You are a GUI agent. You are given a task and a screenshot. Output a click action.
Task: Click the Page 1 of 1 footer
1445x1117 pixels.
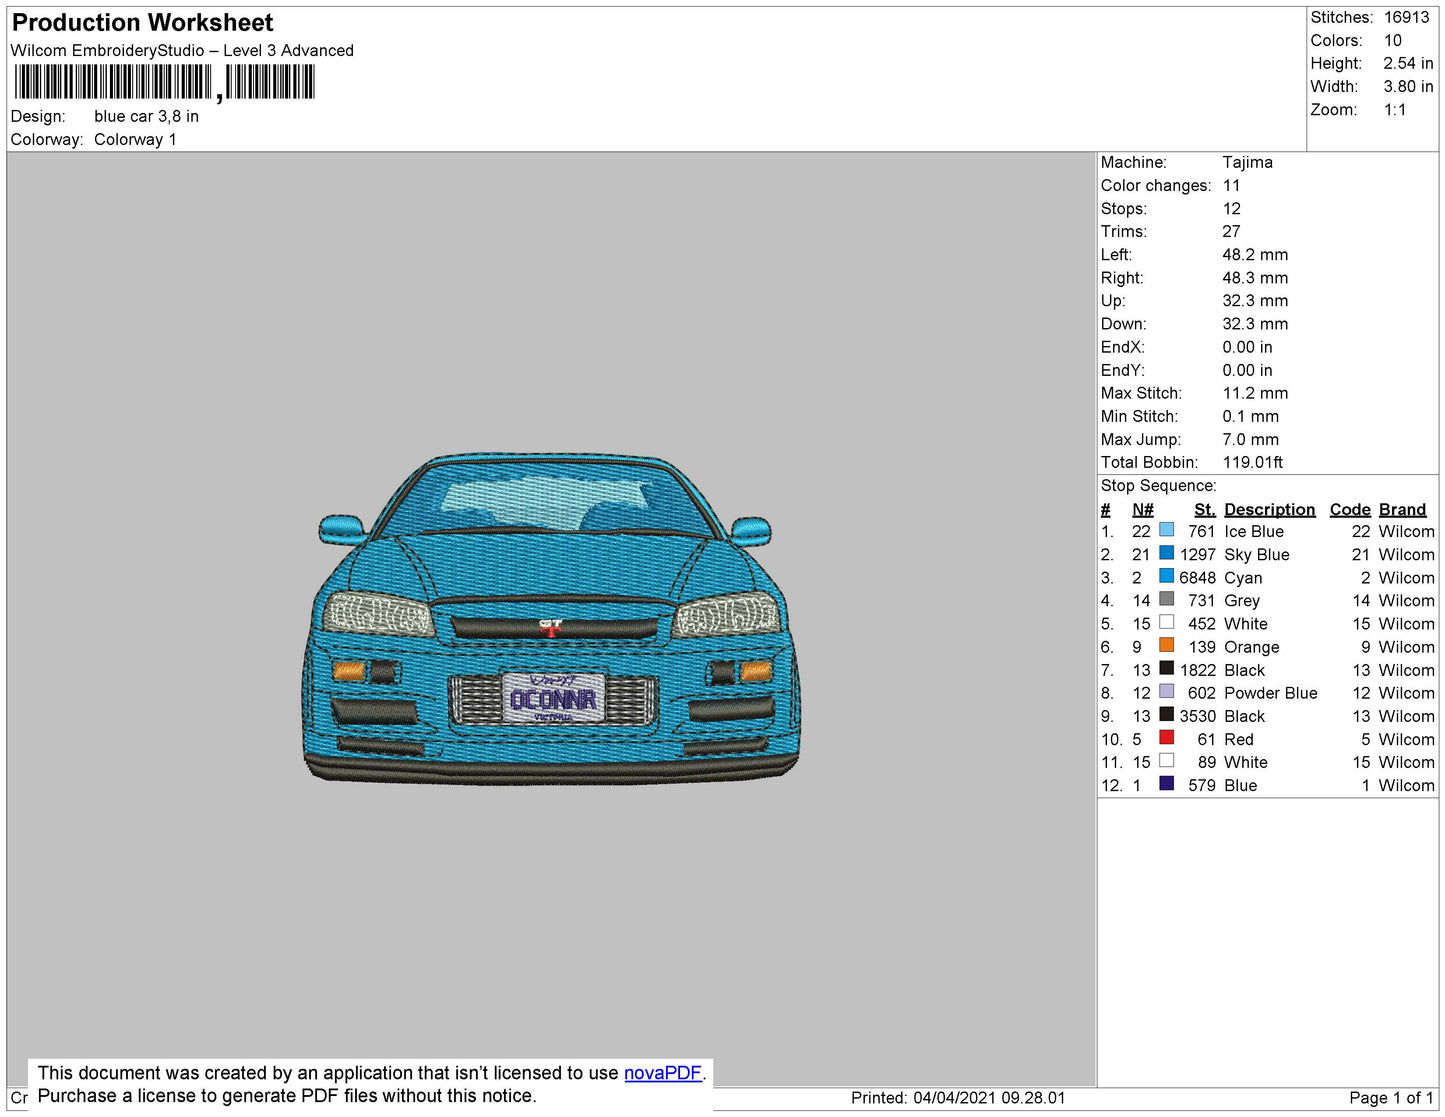pyautogui.click(x=1391, y=1097)
